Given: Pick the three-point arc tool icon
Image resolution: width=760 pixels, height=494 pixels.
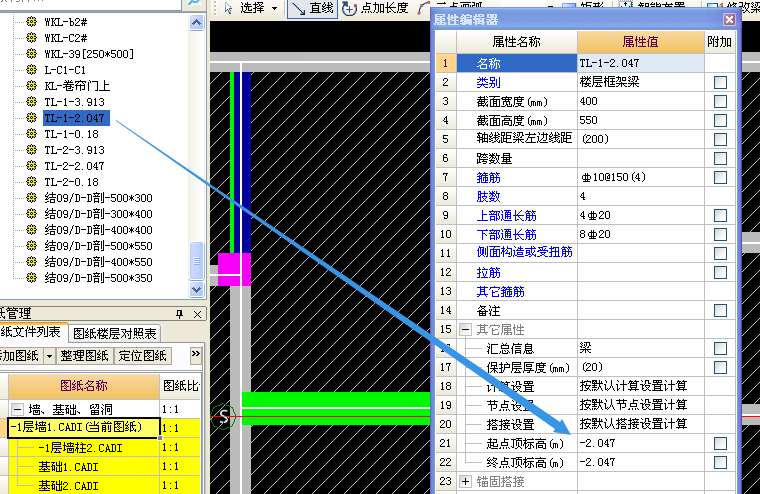Looking at the screenshot, I should [x=423, y=8].
